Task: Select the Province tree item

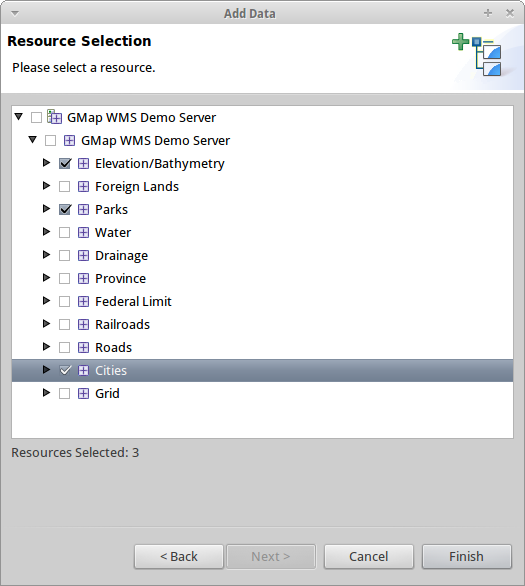Action: point(120,278)
